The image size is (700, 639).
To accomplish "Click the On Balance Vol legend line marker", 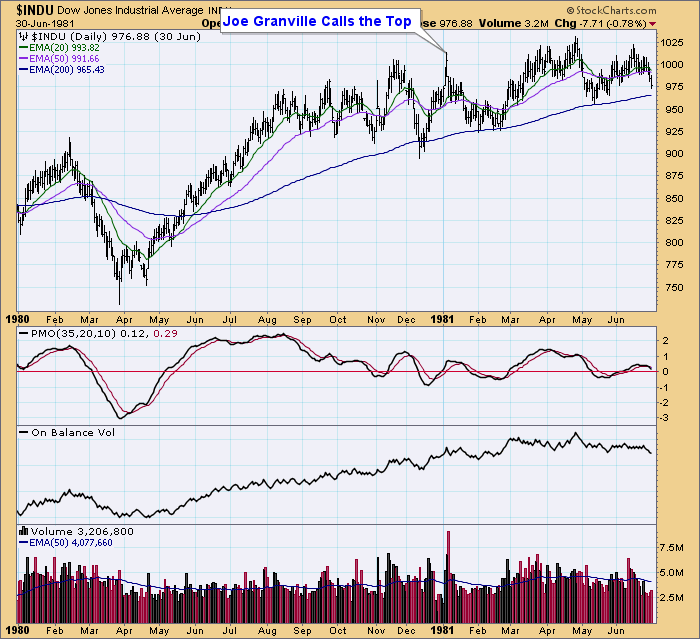I will coord(24,432).
